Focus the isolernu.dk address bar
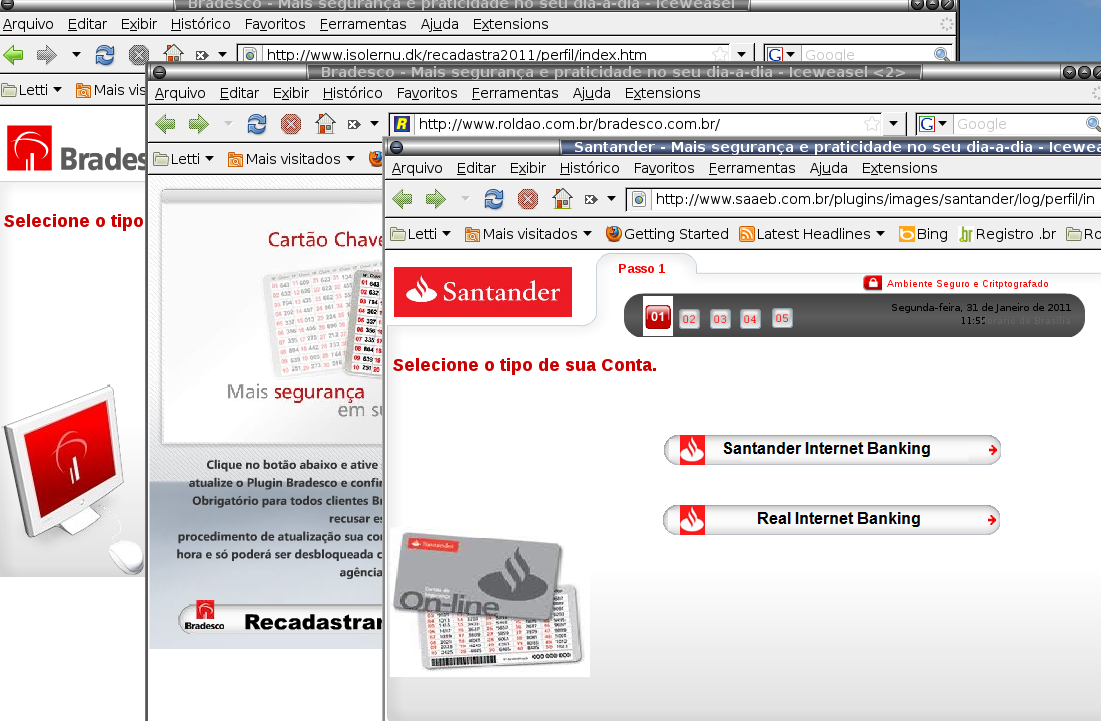The image size is (1101, 721). [x=488, y=54]
